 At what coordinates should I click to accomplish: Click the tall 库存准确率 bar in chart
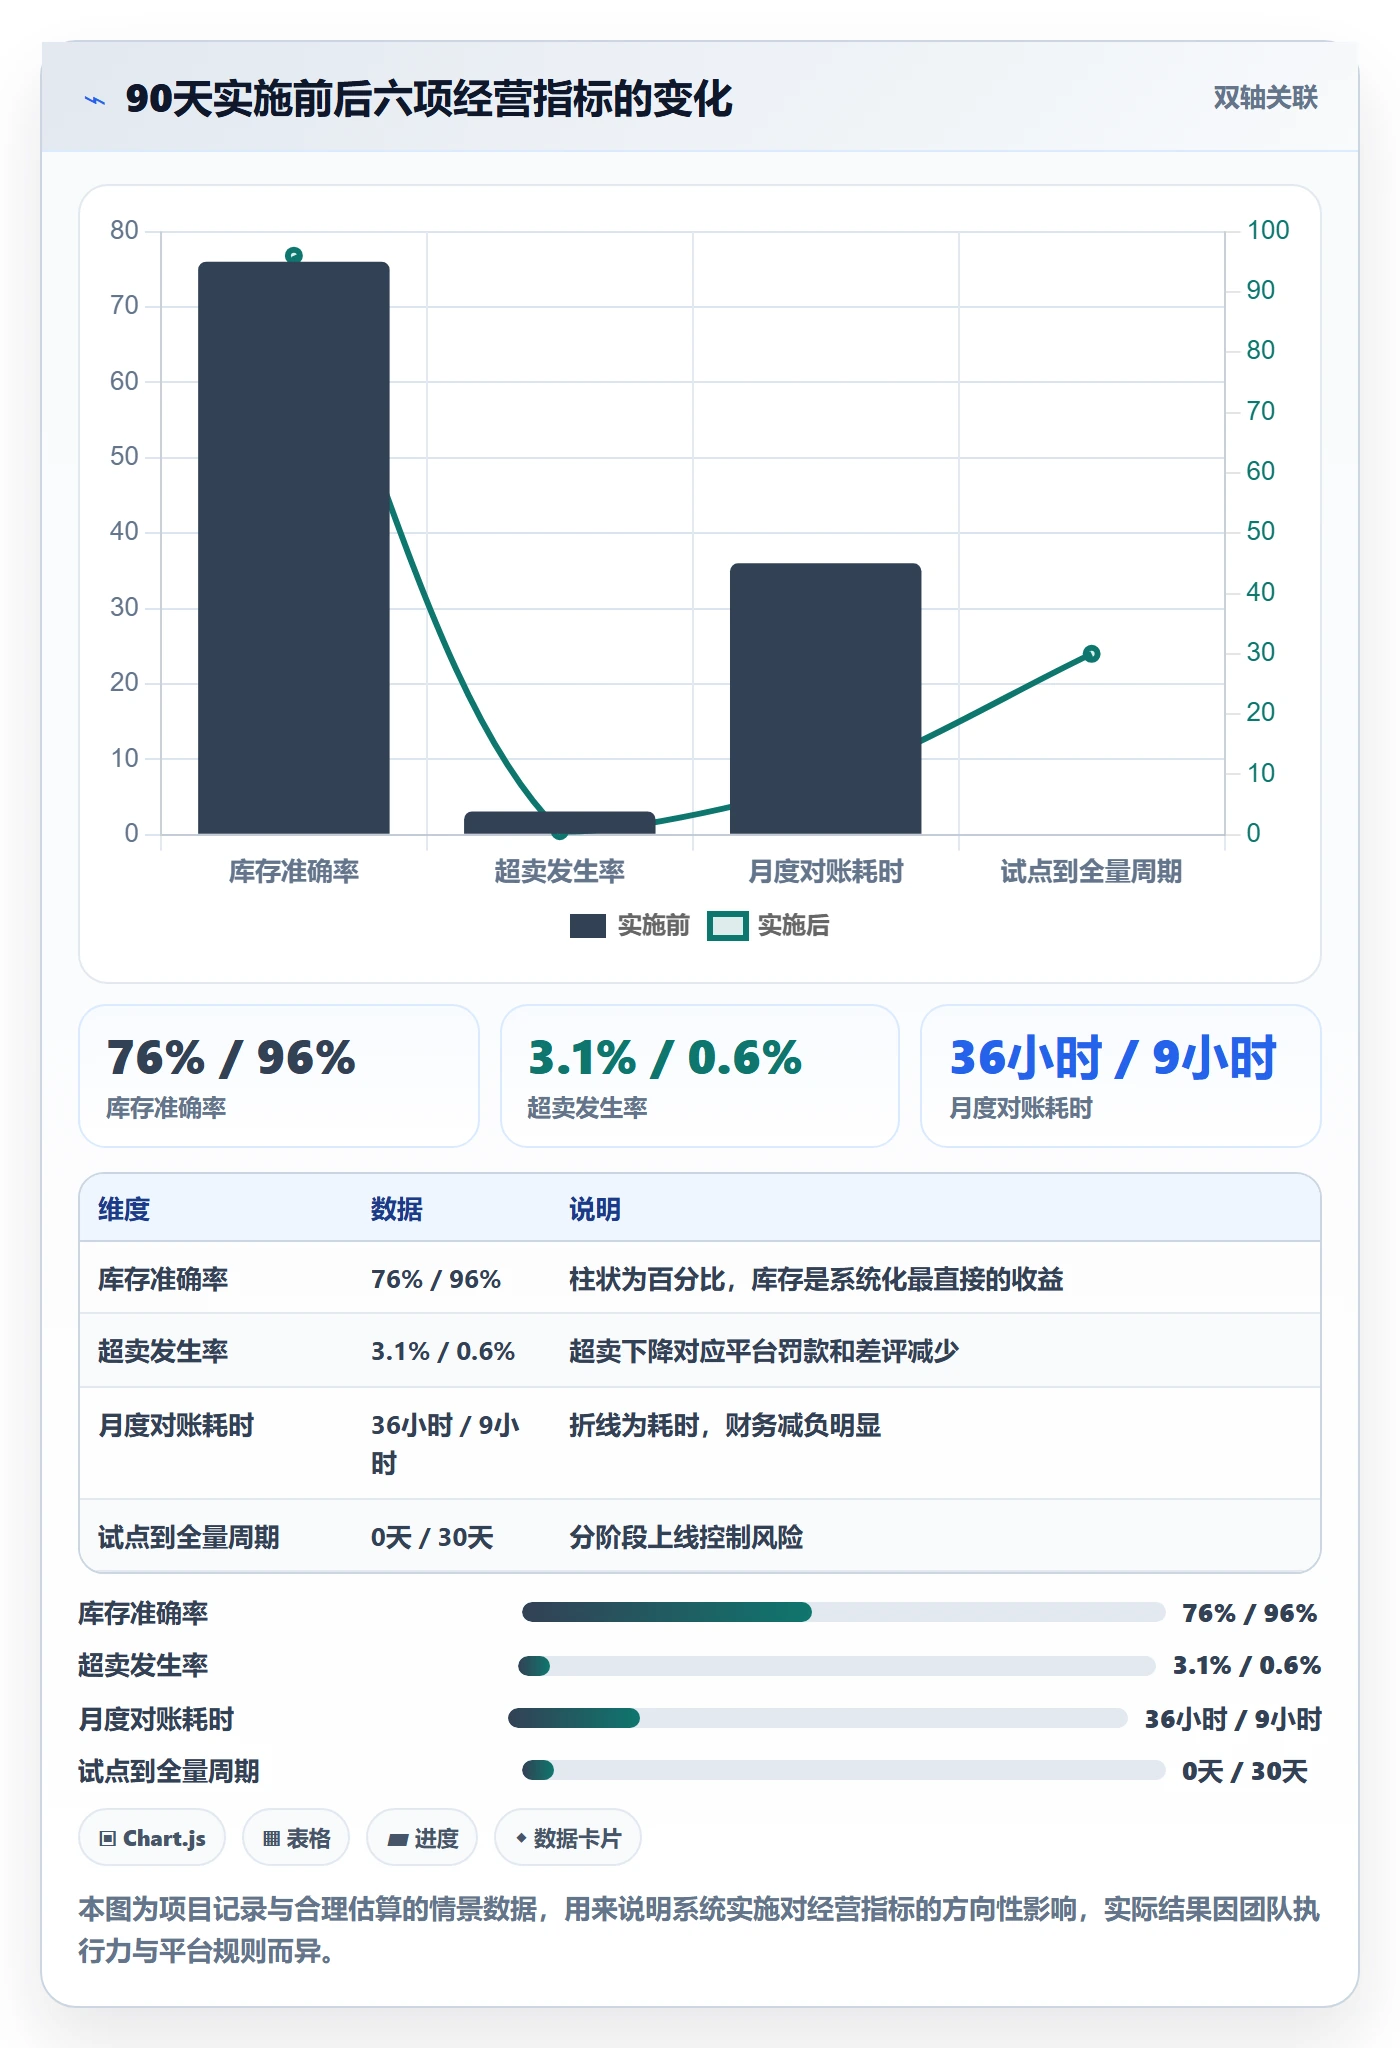click(x=294, y=547)
